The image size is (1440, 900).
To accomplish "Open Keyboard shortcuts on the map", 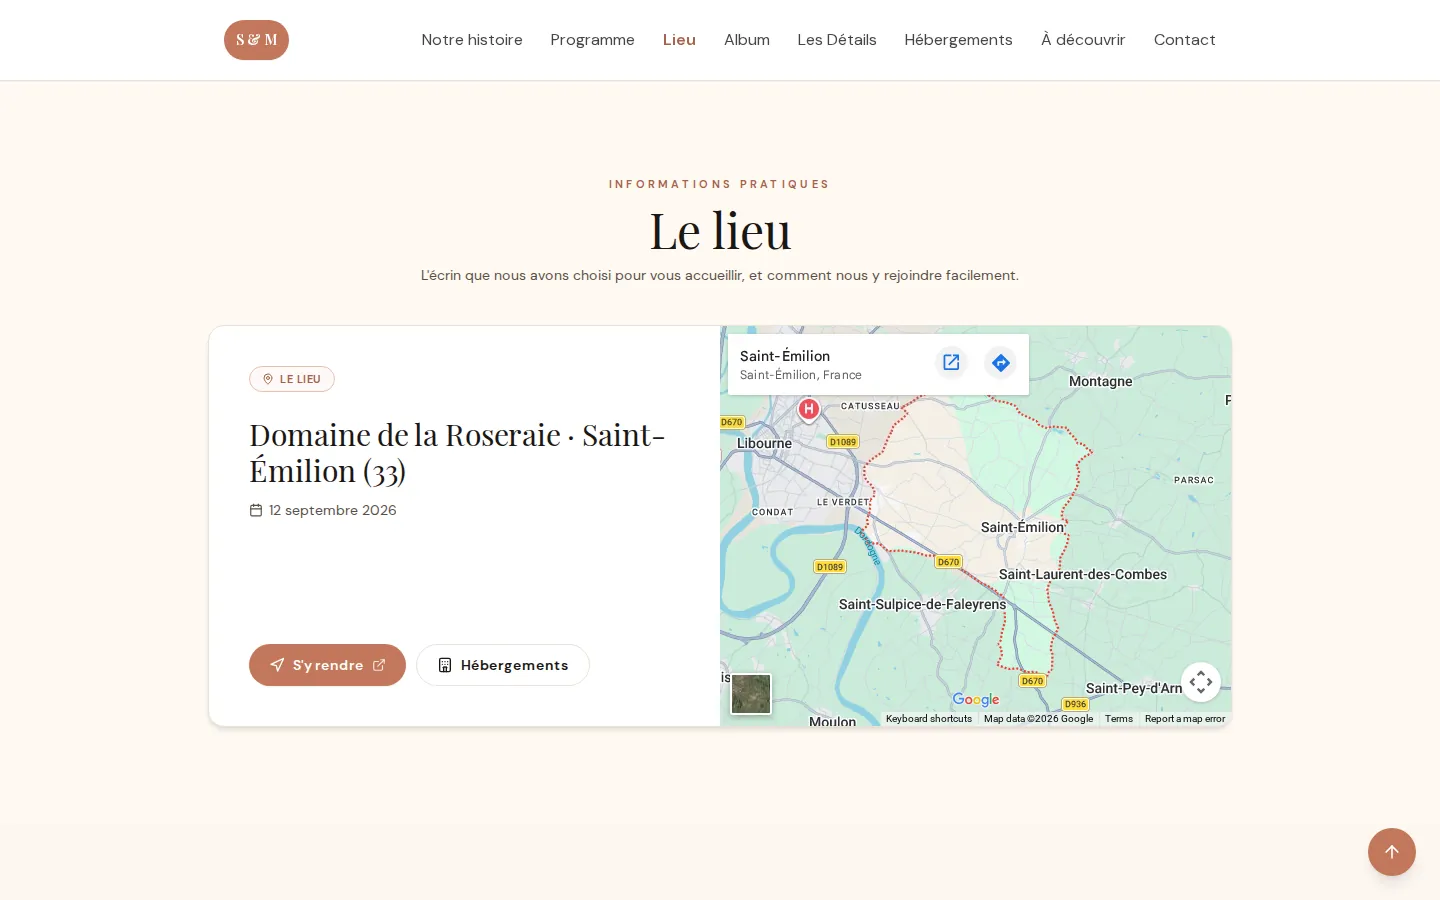I will pyautogui.click(x=929, y=719).
